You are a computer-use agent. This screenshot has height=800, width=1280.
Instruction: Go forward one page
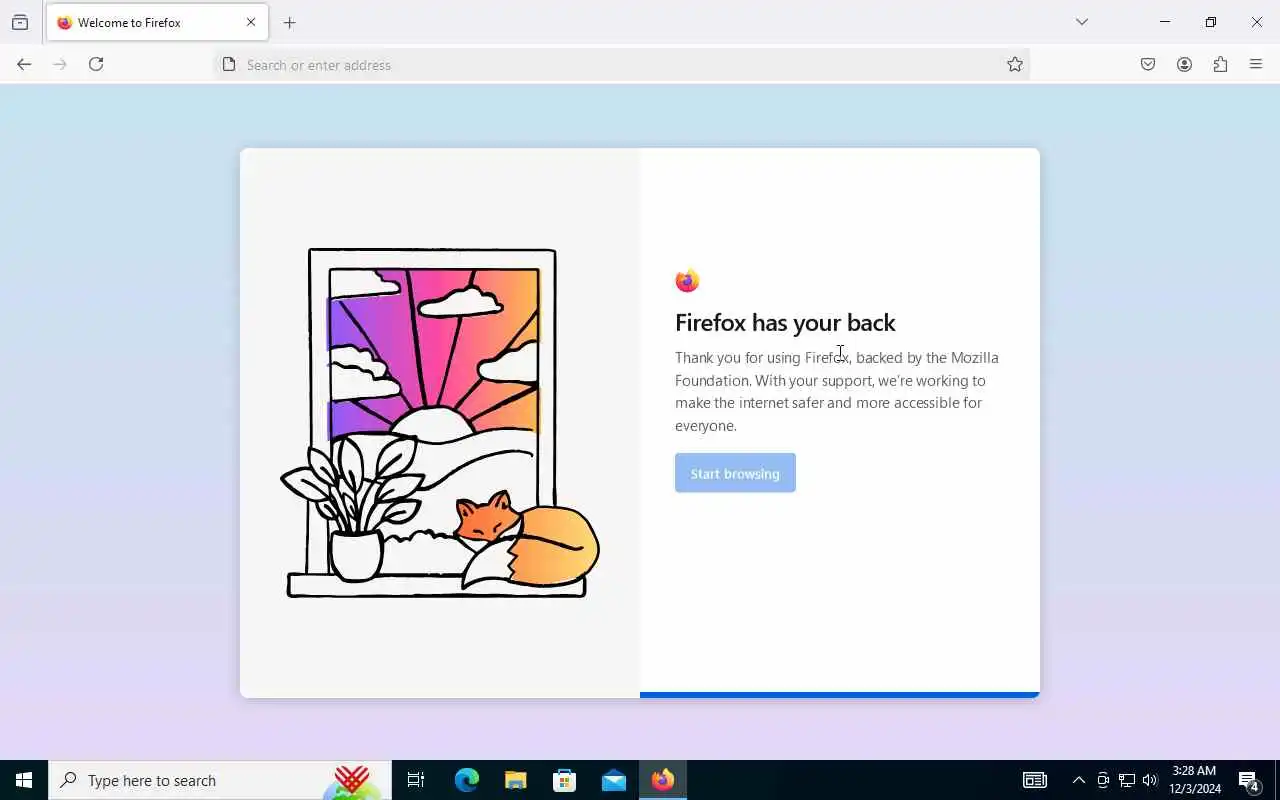click(60, 64)
